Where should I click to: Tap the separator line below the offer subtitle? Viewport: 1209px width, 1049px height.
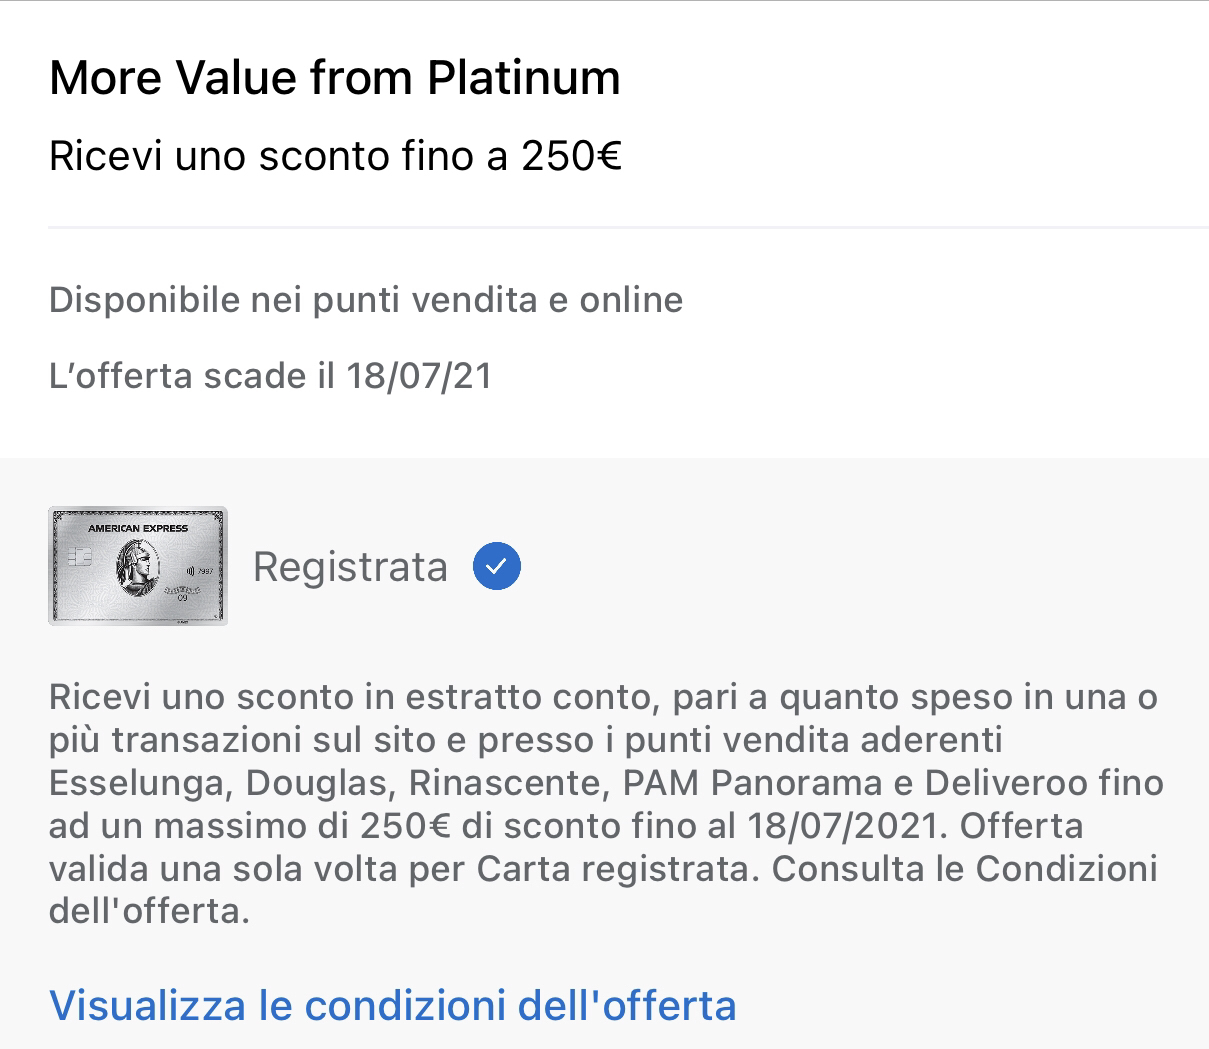tap(628, 228)
